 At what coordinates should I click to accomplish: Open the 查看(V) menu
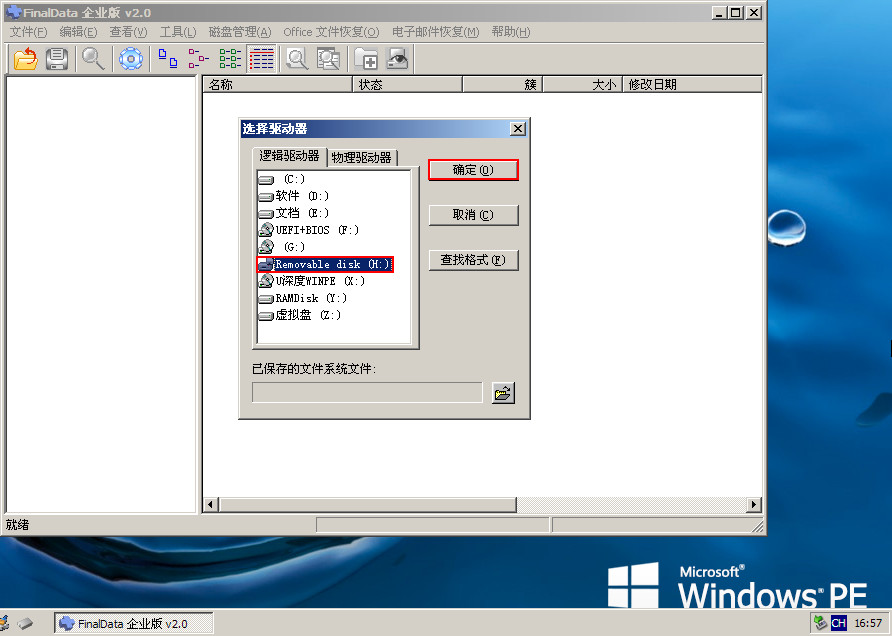[129, 32]
